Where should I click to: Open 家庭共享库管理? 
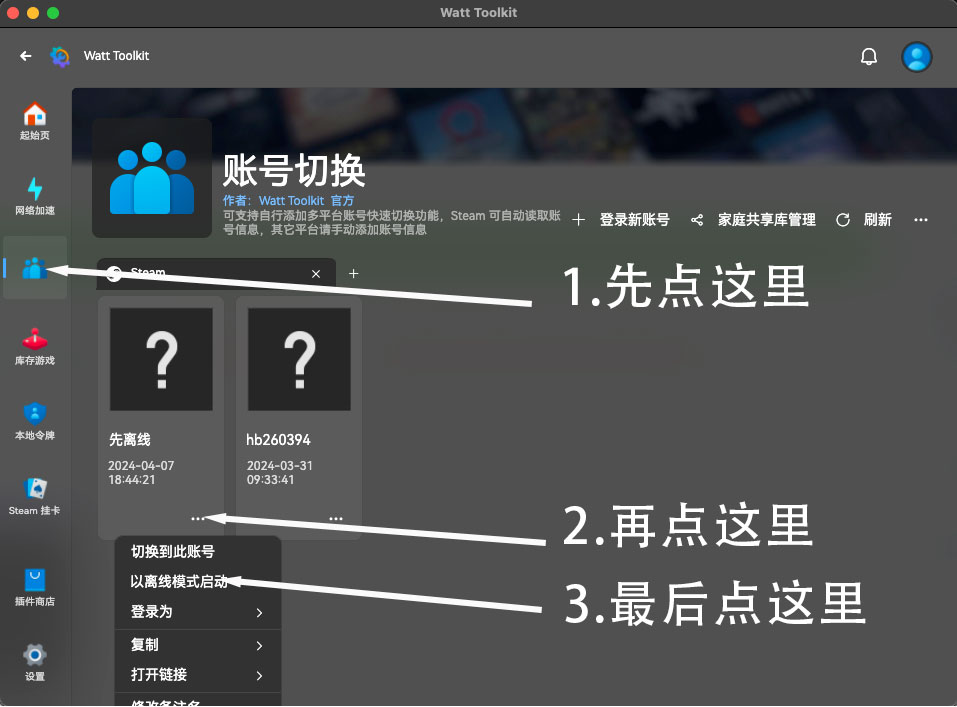point(753,220)
